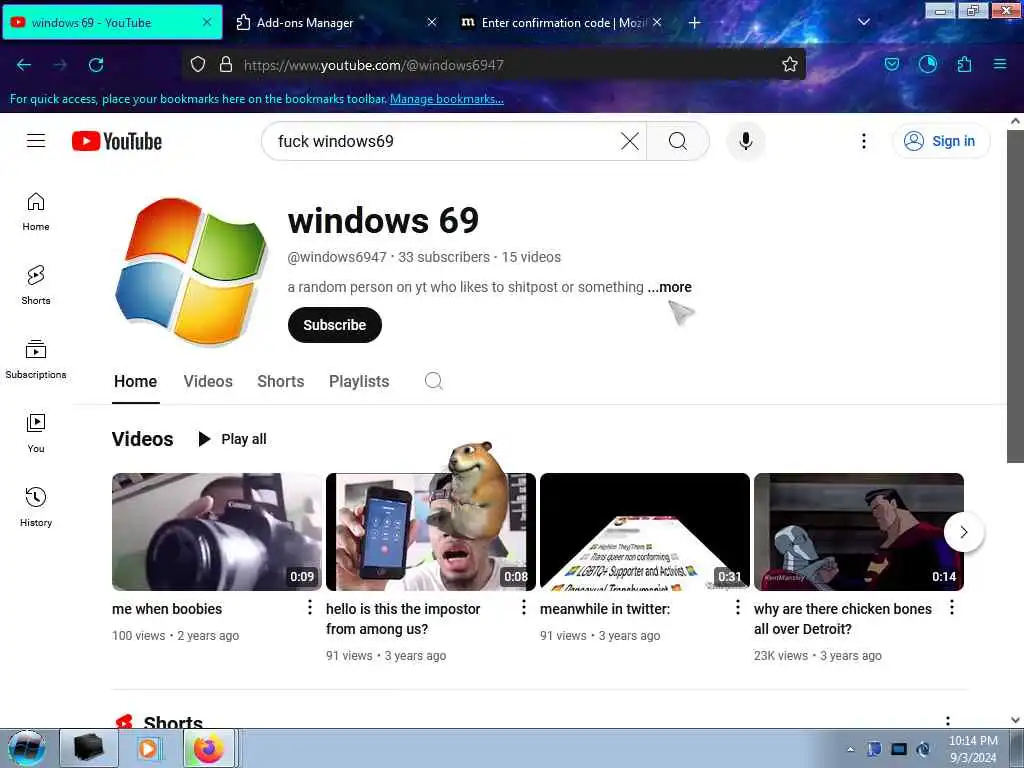
Task: Select the channel Home tab
Action: [x=135, y=381]
